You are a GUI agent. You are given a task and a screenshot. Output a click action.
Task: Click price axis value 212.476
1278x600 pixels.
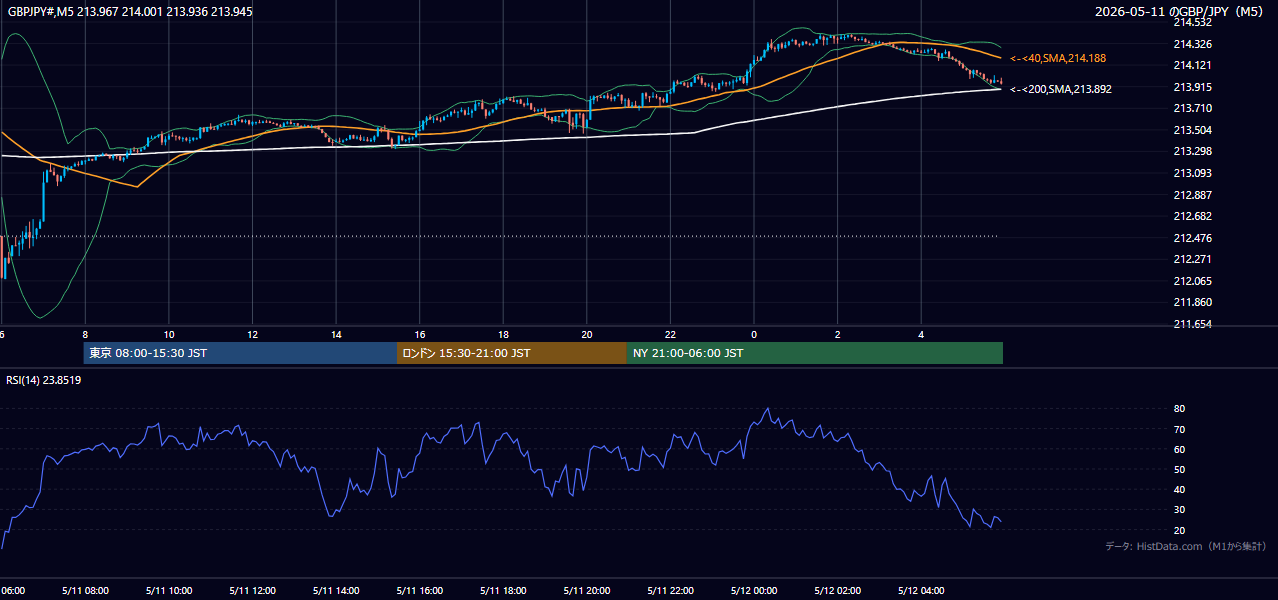click(1192, 238)
